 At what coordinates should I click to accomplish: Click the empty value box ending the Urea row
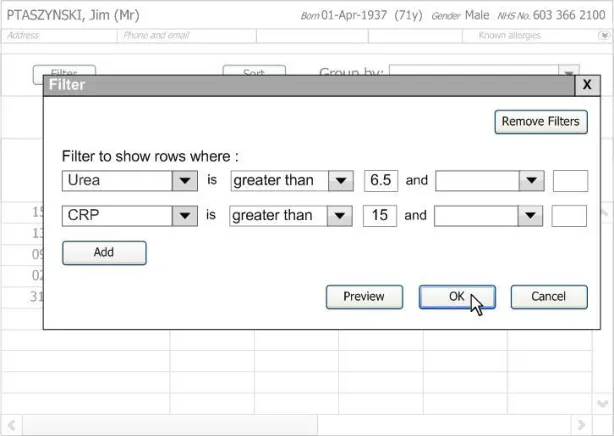pos(570,181)
